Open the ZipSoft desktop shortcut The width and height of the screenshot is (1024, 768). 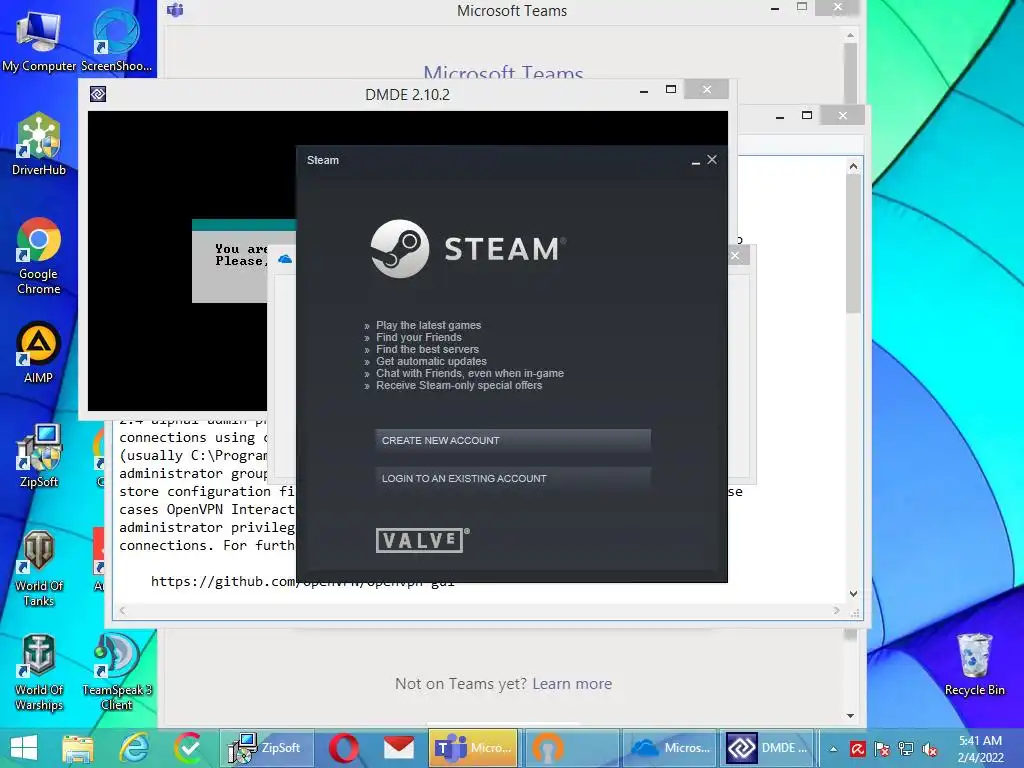pos(39,456)
